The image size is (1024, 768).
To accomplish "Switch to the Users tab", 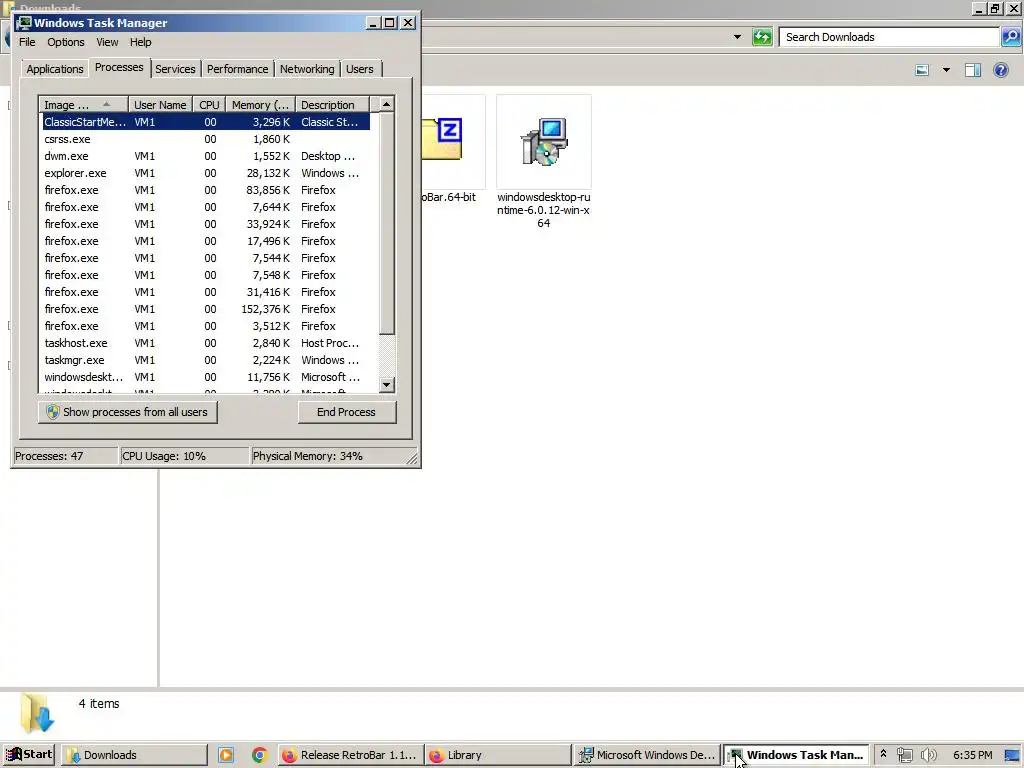I will click(360, 69).
